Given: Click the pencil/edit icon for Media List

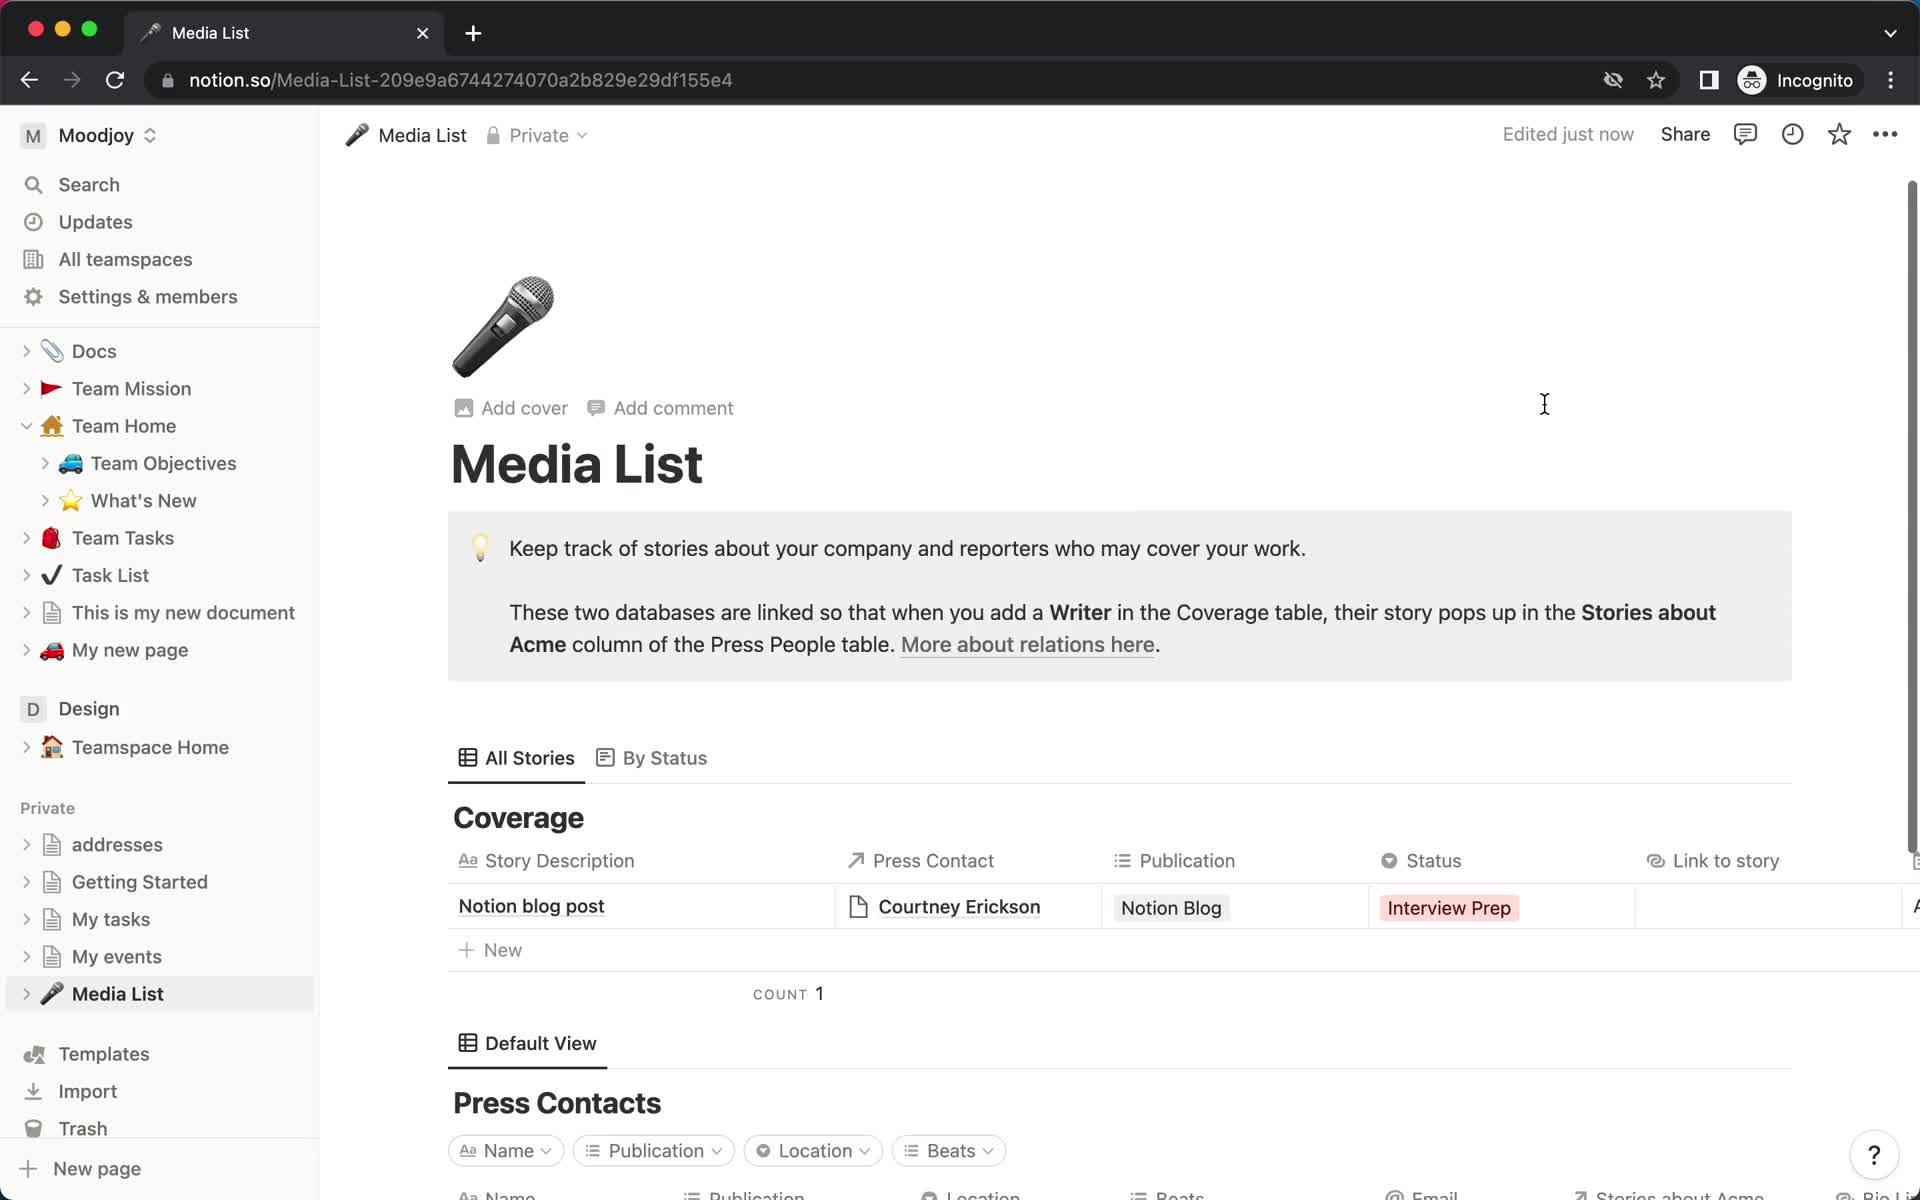Looking at the screenshot, I should pyautogui.click(x=357, y=135).
